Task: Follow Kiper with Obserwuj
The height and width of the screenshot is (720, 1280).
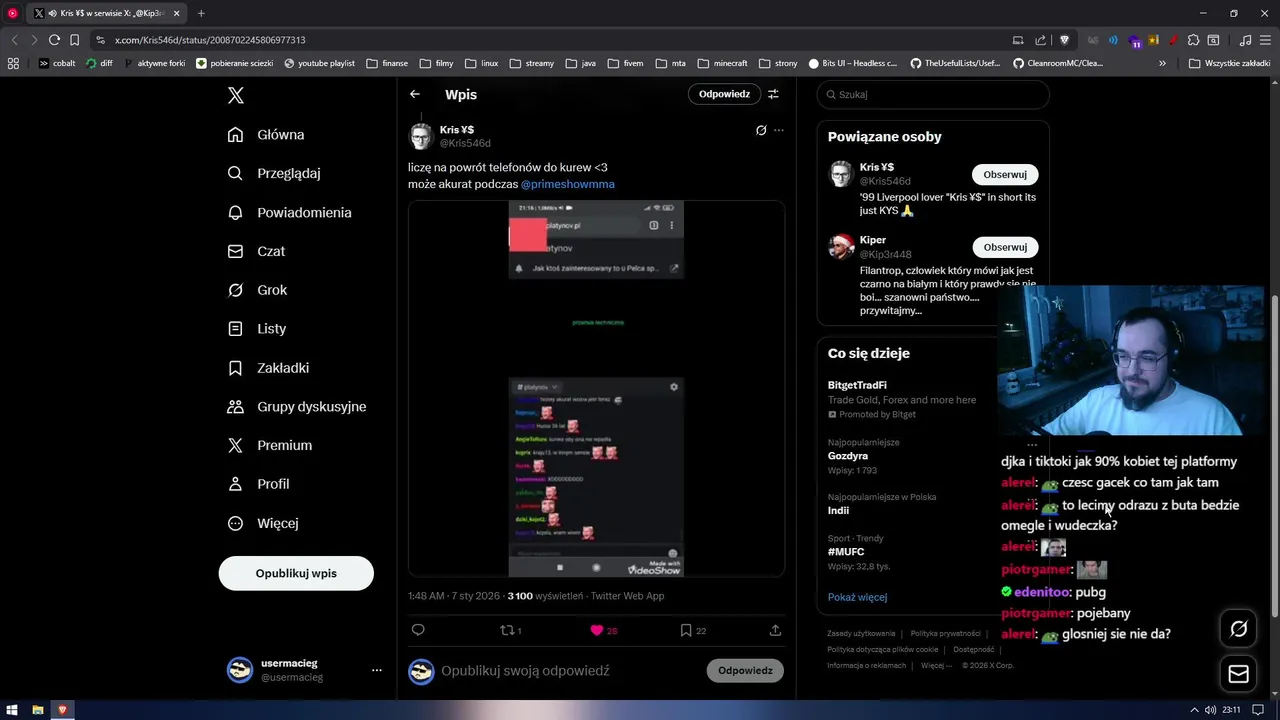Action: tap(1005, 247)
